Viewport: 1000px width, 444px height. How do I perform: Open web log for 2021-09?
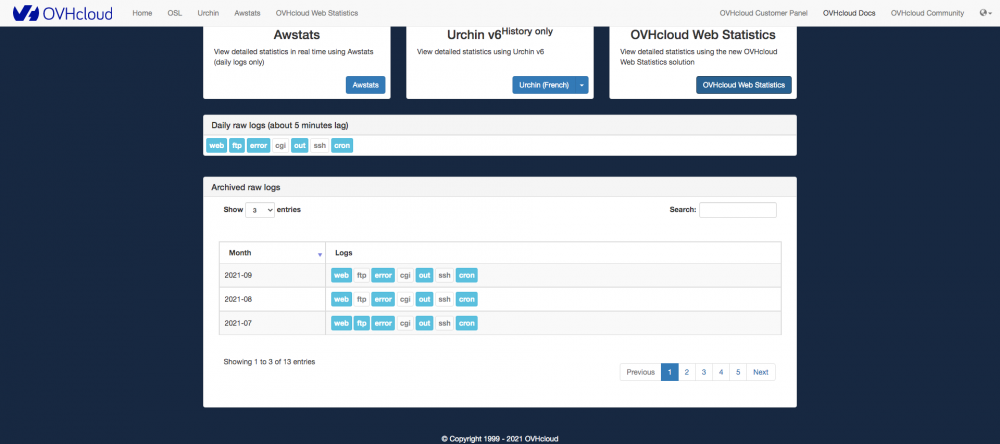341,276
